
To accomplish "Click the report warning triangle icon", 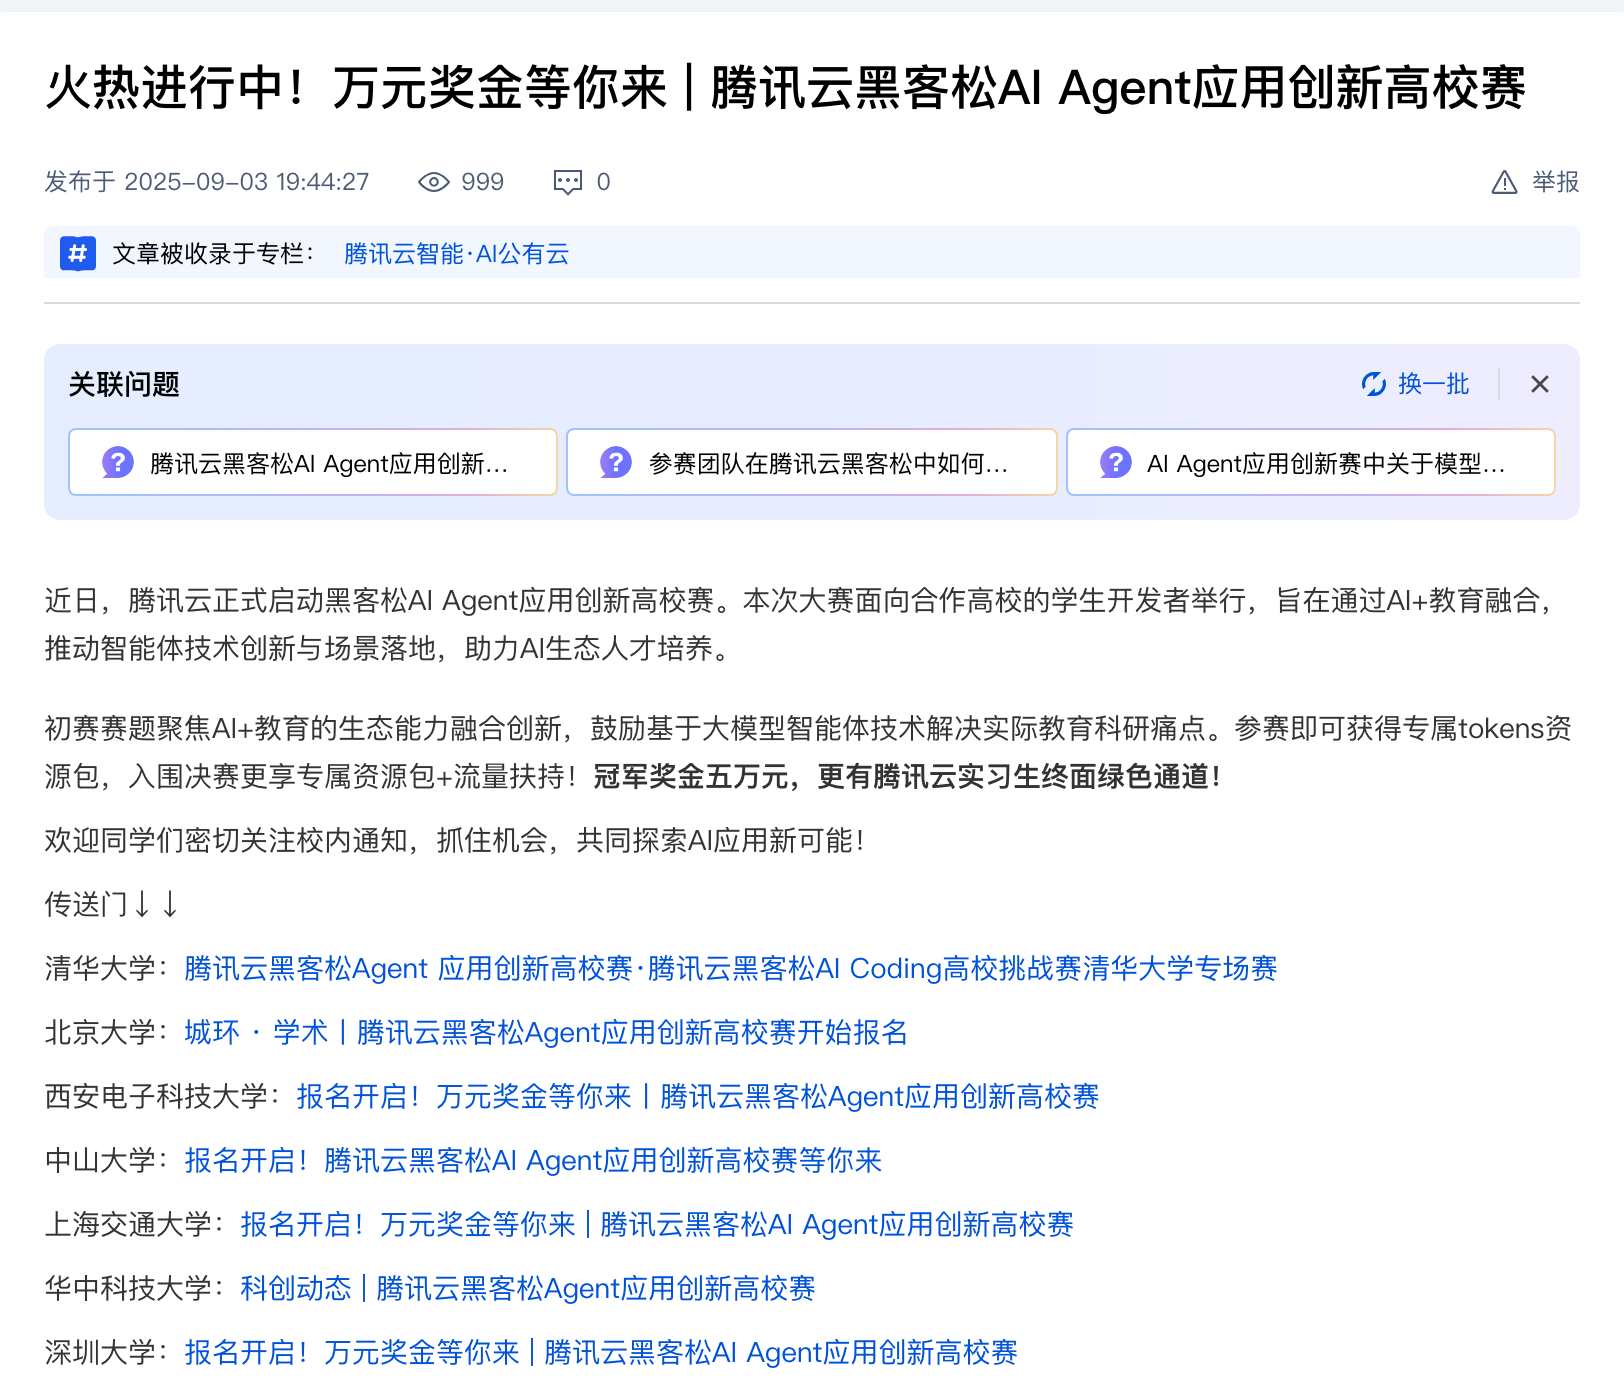I will [1504, 182].
